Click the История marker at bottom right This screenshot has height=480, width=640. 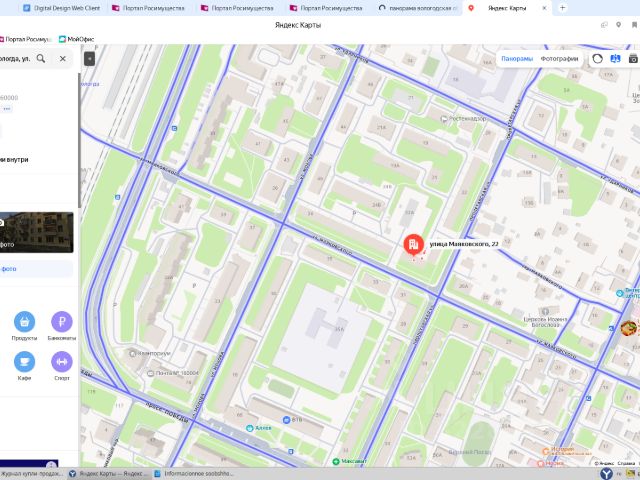pyautogui.click(x=546, y=451)
